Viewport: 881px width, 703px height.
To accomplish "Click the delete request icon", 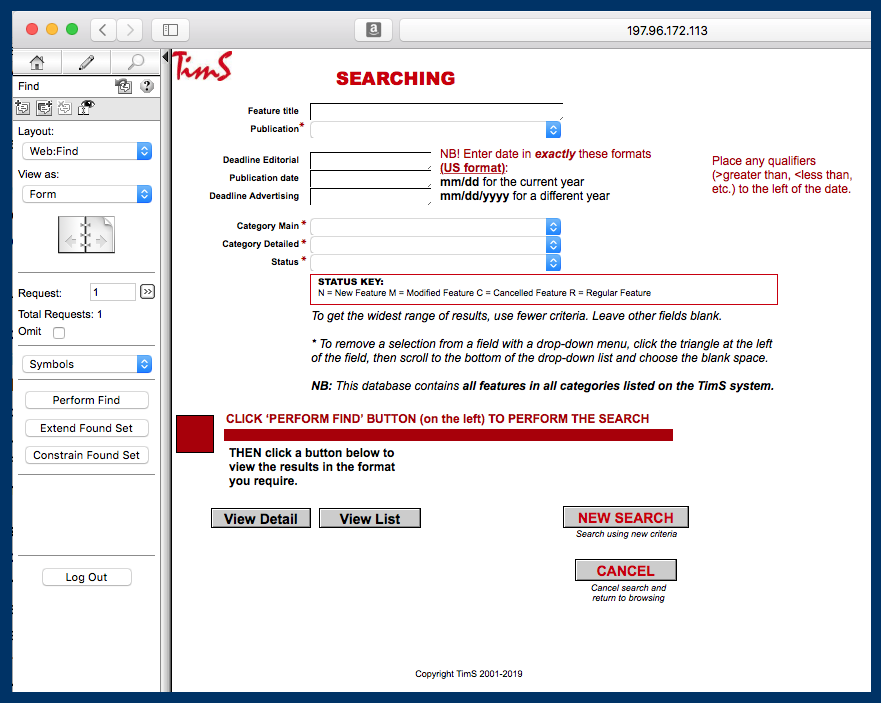I will [64, 107].
